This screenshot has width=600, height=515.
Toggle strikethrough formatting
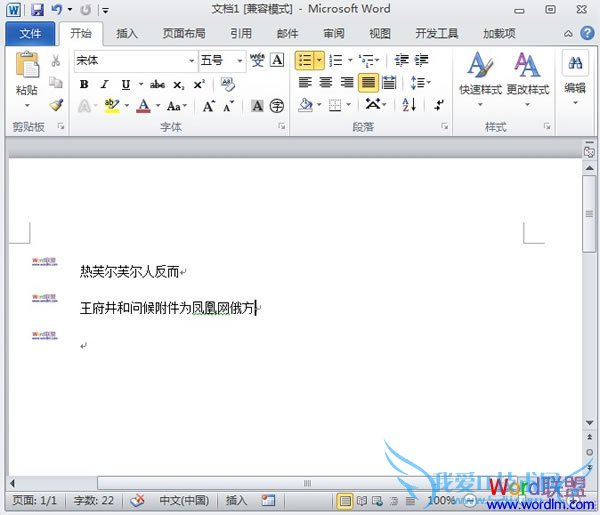pos(157,84)
